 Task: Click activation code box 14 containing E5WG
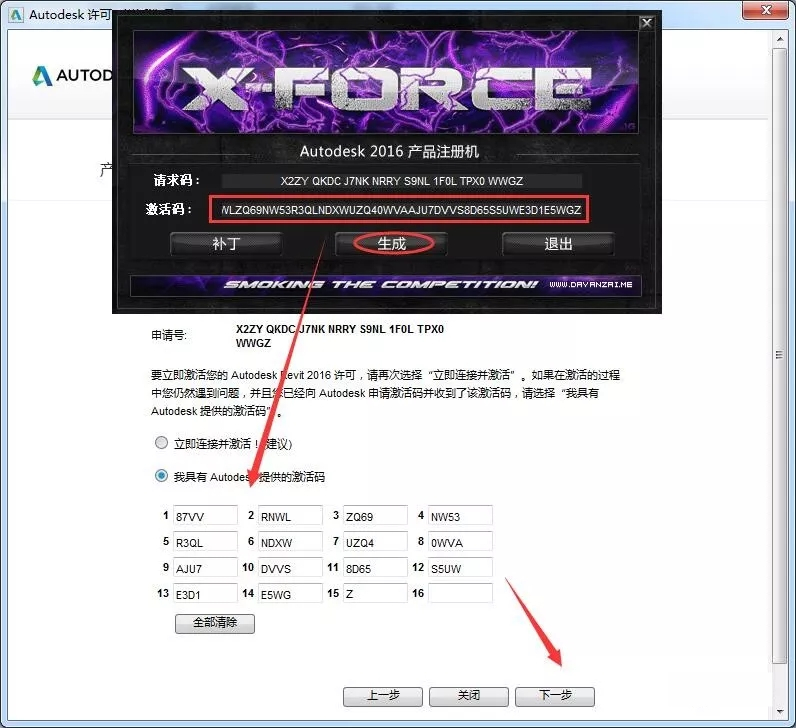click(290, 593)
